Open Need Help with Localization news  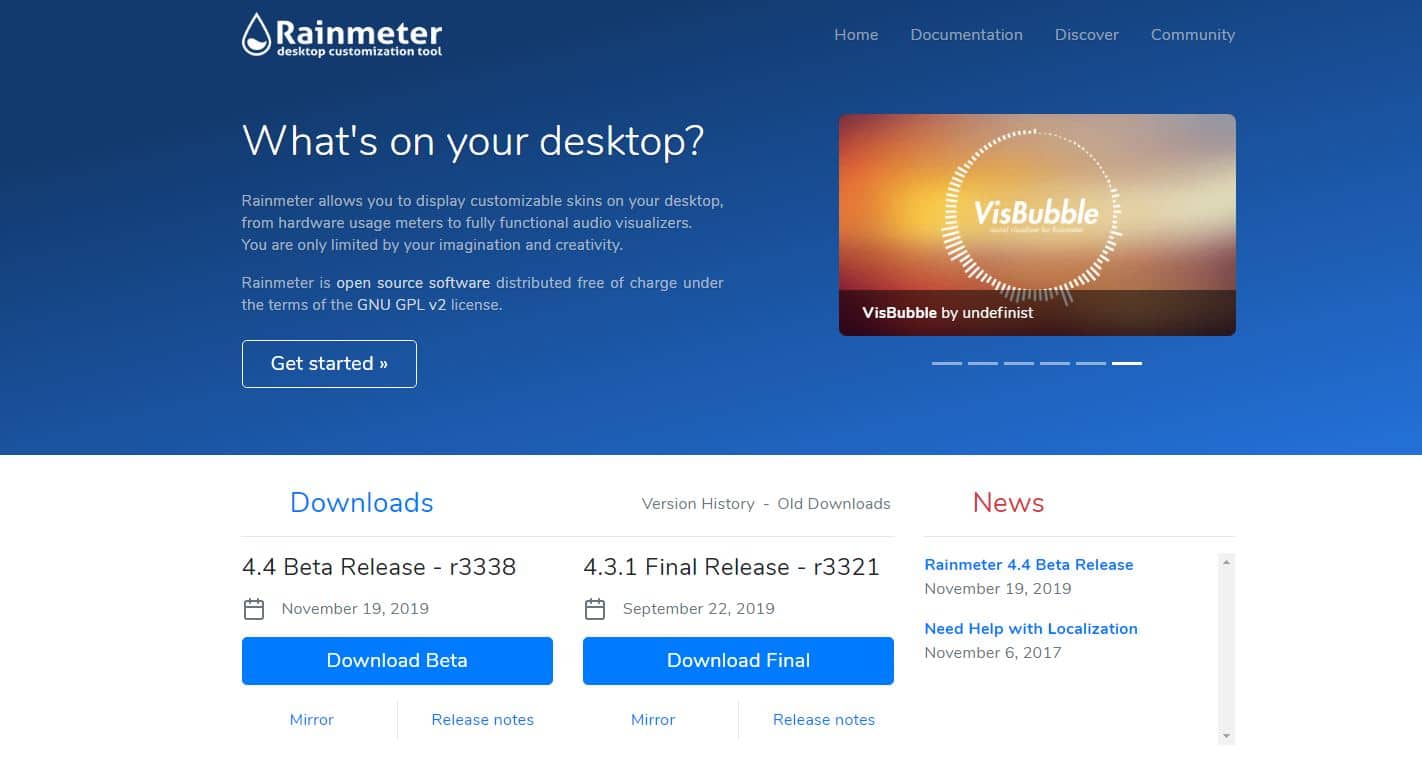click(x=1031, y=629)
